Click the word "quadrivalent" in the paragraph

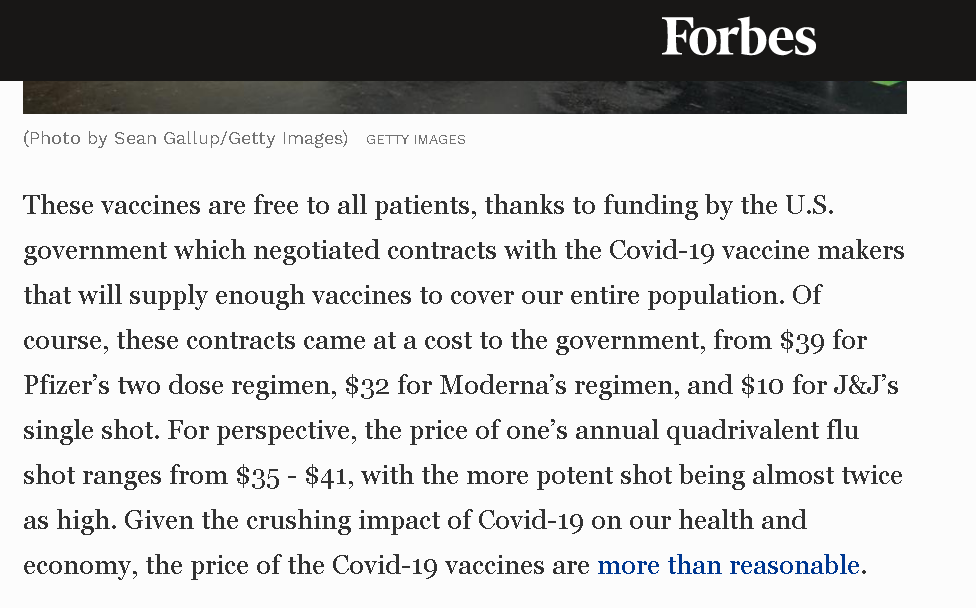coord(743,431)
